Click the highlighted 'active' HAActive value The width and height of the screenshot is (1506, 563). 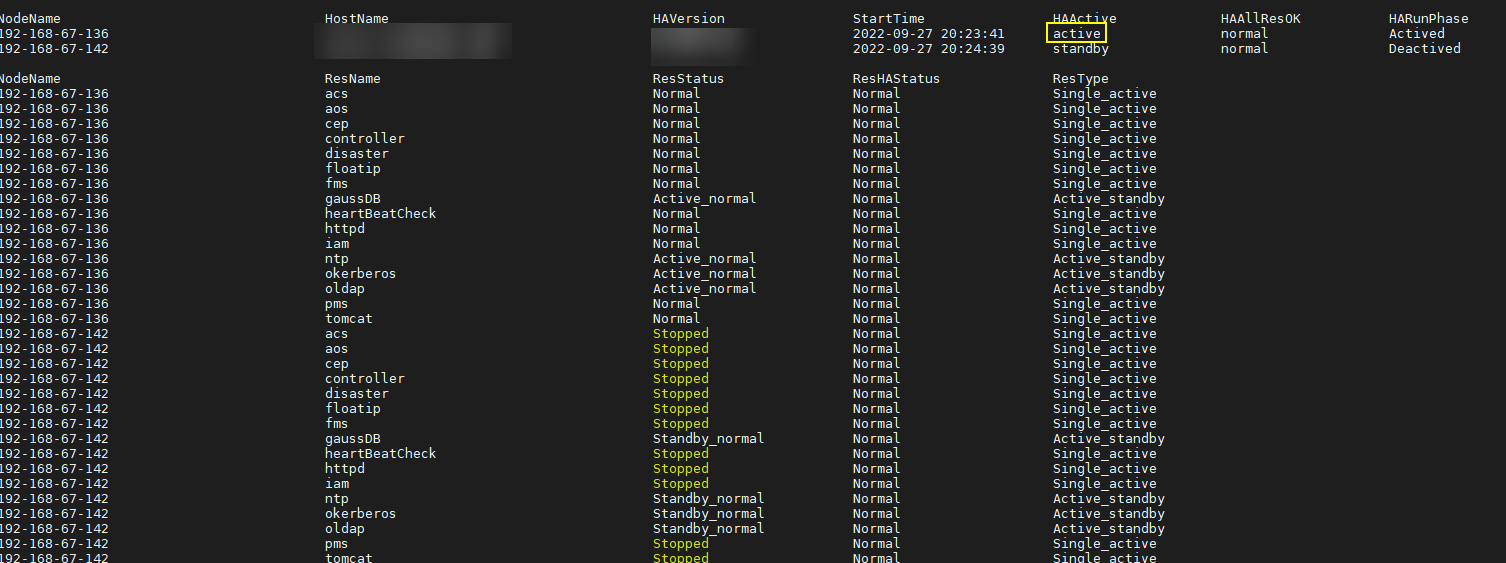coord(1076,34)
